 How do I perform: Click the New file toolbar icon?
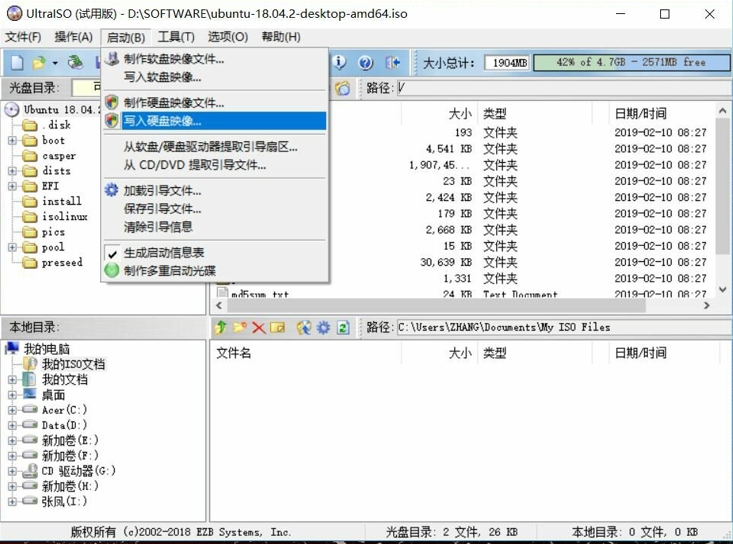click(x=17, y=63)
